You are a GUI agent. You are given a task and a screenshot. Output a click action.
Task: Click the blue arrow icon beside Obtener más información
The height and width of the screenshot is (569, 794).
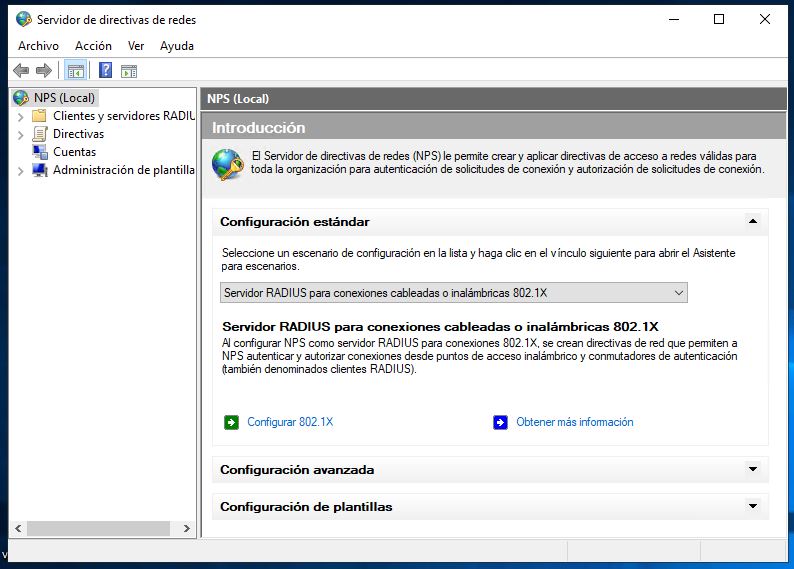pyautogui.click(x=500, y=422)
